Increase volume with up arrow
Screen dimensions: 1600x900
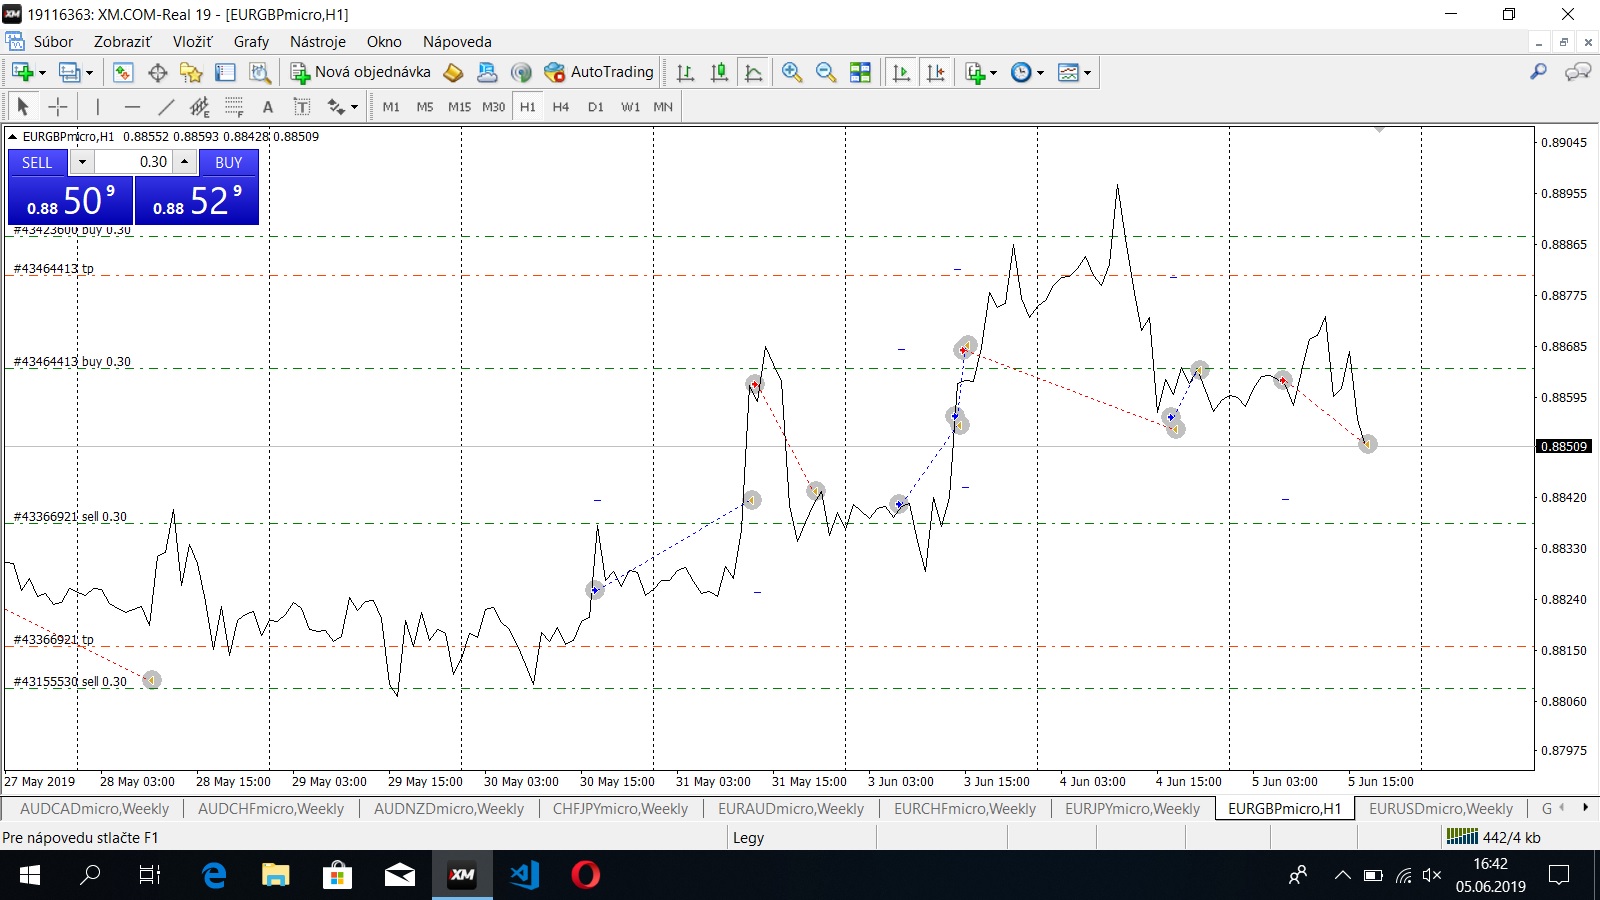click(184, 162)
